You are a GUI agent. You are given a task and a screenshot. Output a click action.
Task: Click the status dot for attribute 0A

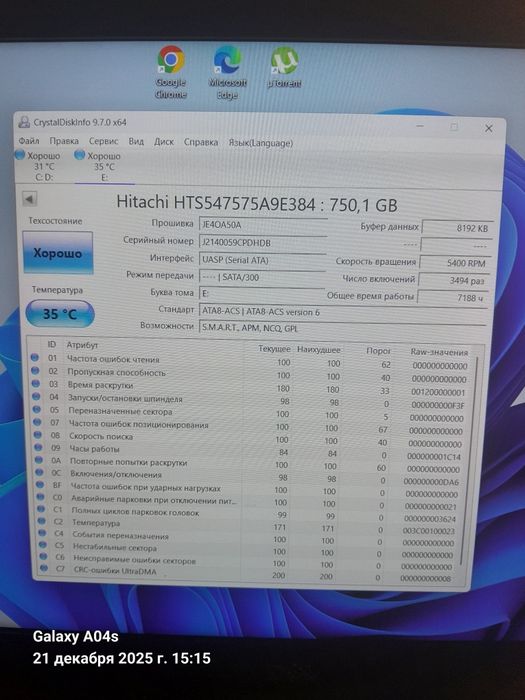pyautogui.click(x=39, y=459)
